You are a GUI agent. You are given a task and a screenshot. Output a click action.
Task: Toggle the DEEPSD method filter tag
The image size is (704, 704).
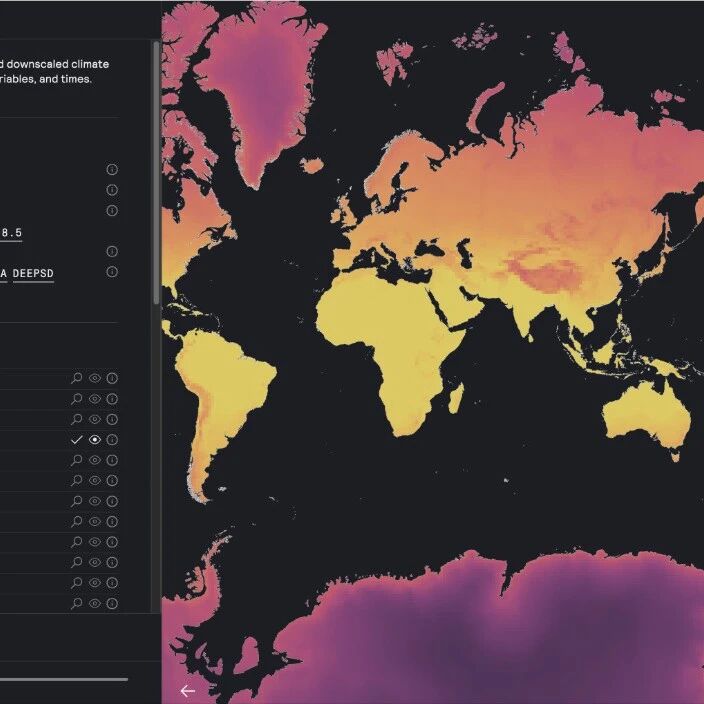pyautogui.click(x=33, y=272)
